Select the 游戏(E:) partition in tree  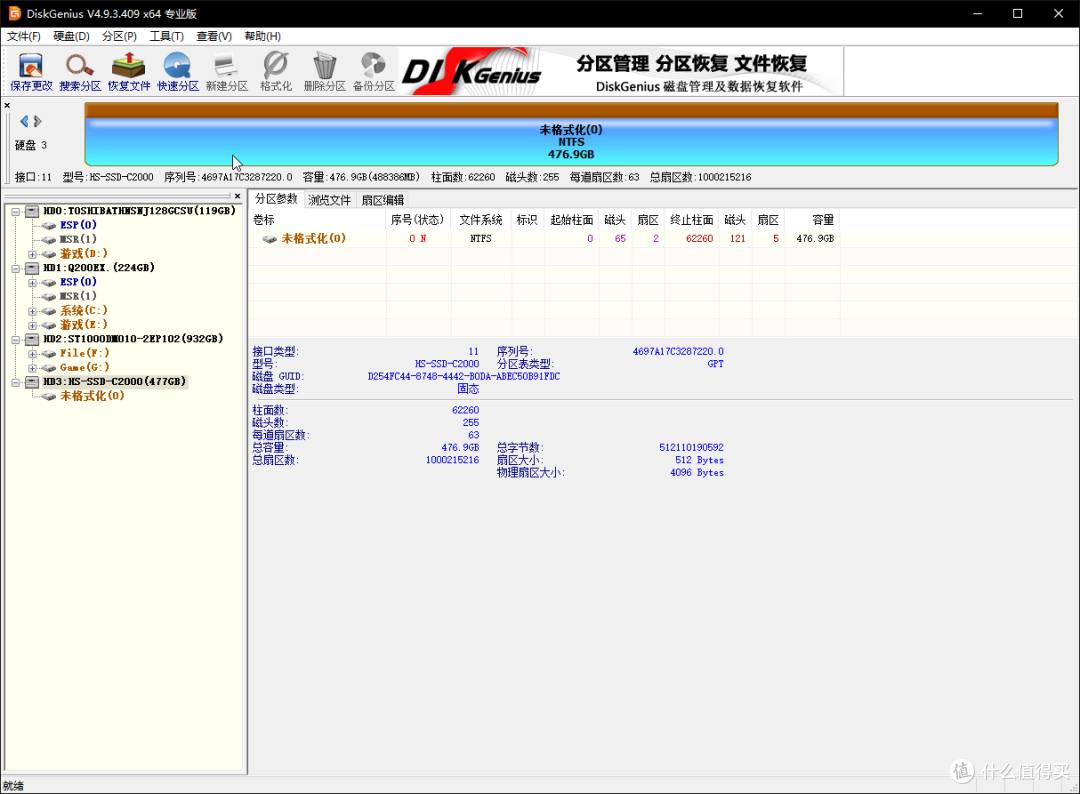83,324
